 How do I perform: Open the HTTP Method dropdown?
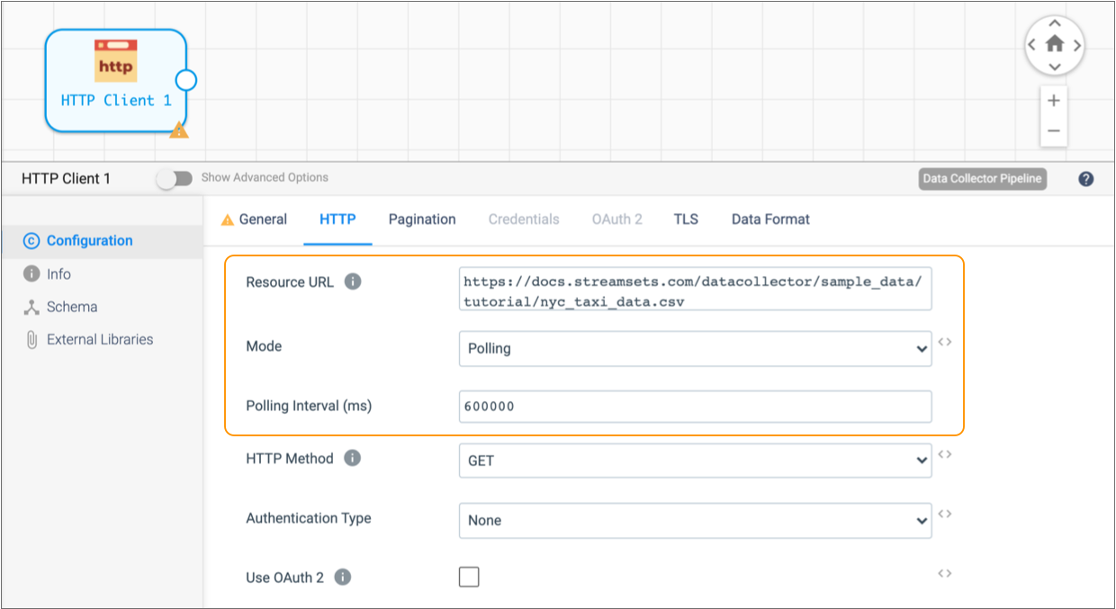tap(695, 461)
